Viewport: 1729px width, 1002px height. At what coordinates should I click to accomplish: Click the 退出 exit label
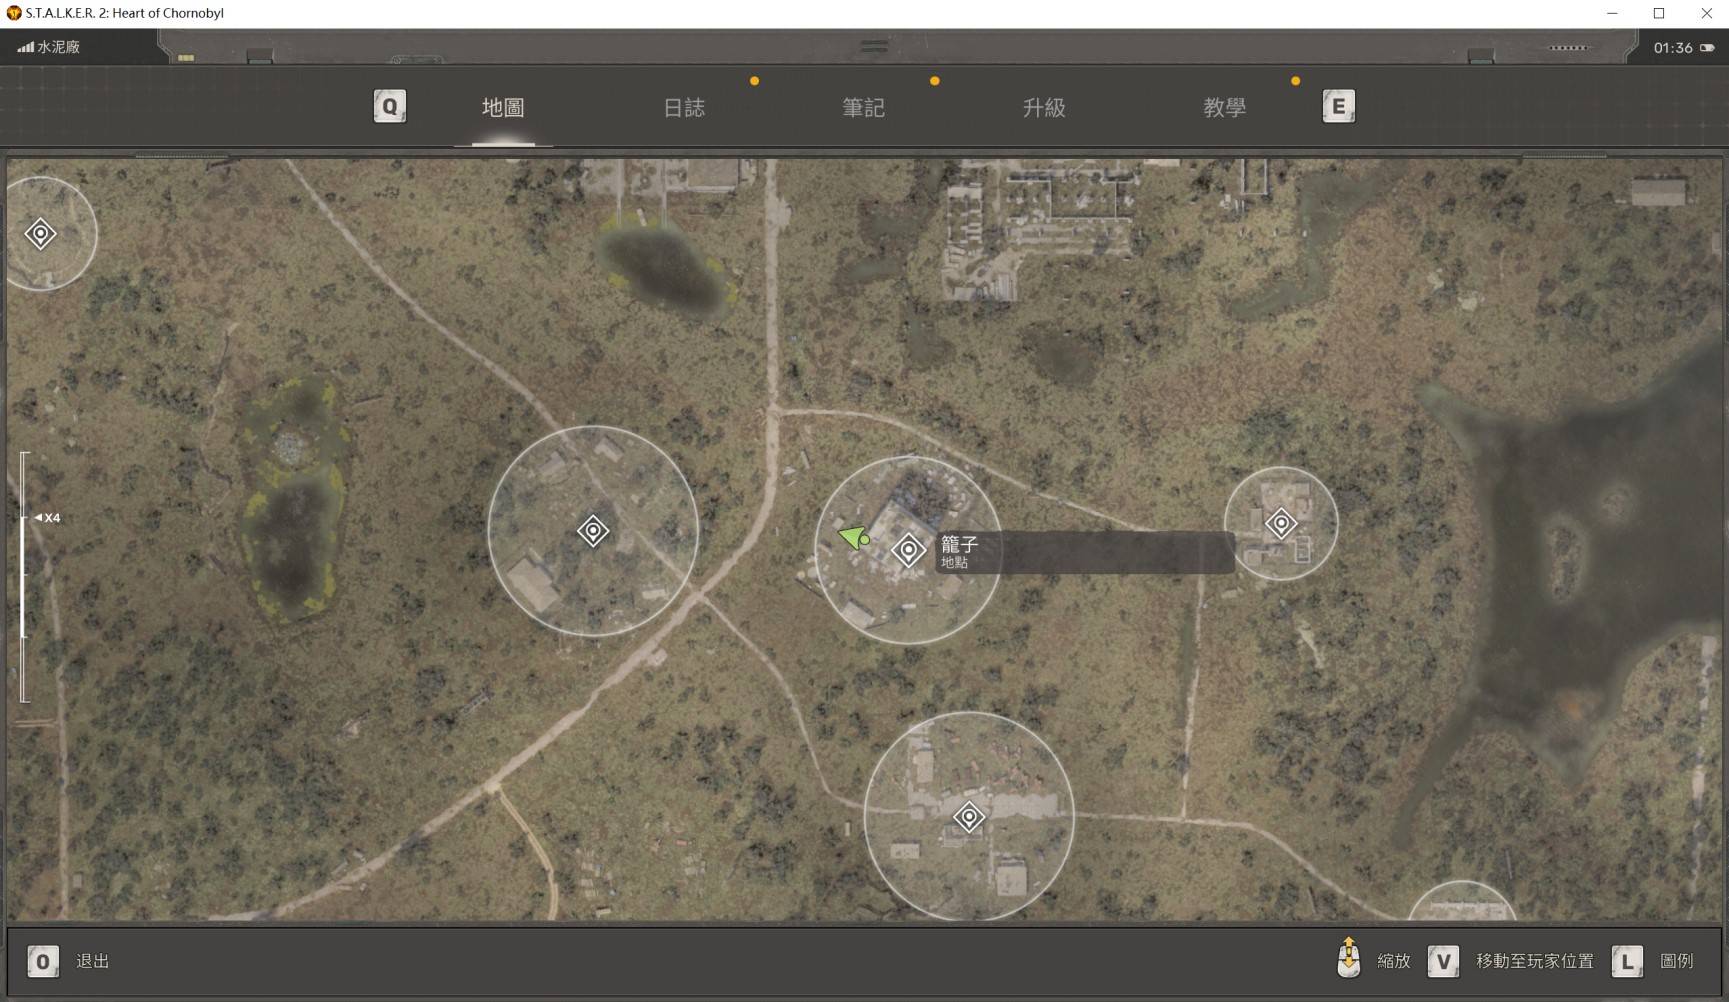point(92,961)
